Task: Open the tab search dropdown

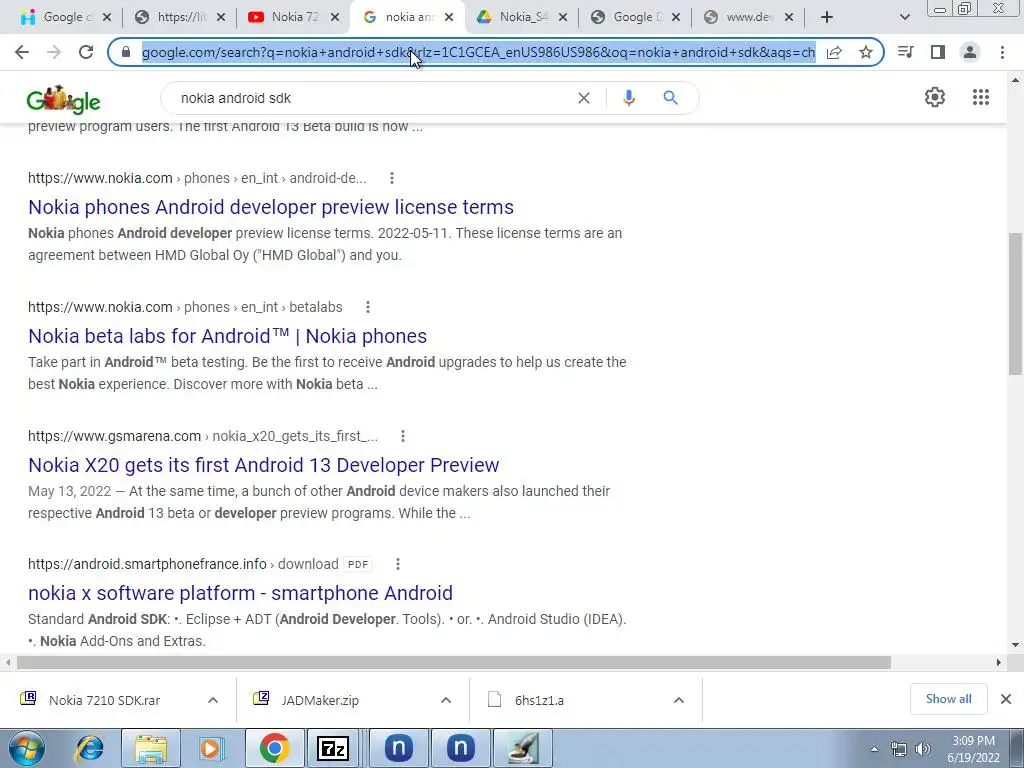Action: (x=904, y=17)
